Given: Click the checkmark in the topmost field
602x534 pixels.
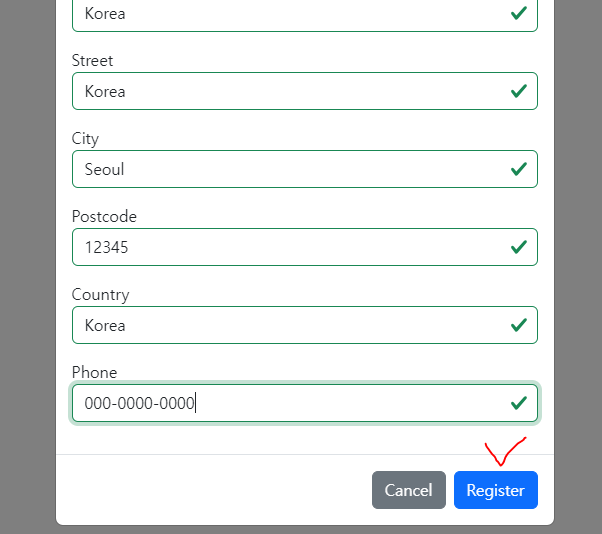Looking at the screenshot, I should [518, 14].
